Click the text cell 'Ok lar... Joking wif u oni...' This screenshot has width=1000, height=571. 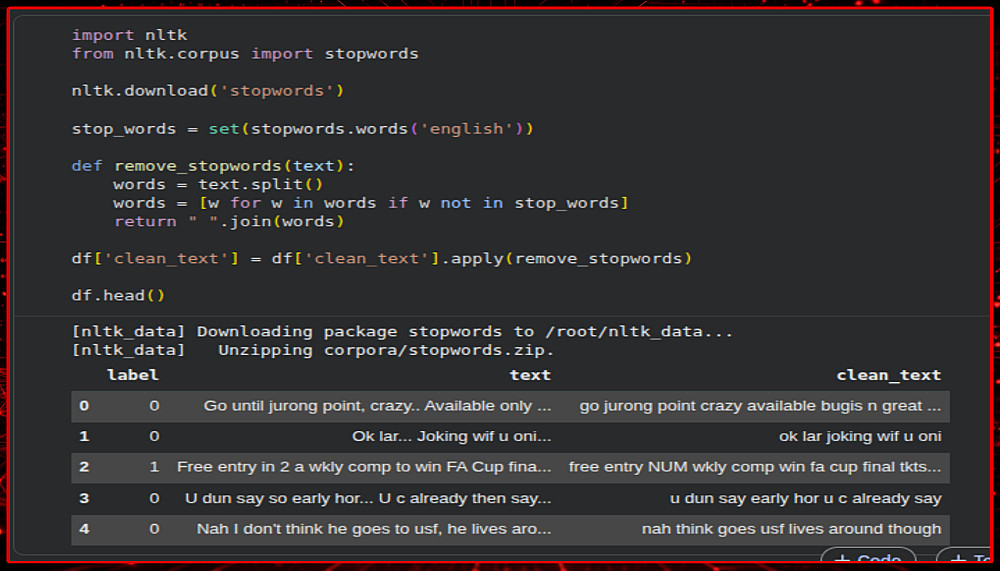coord(452,436)
